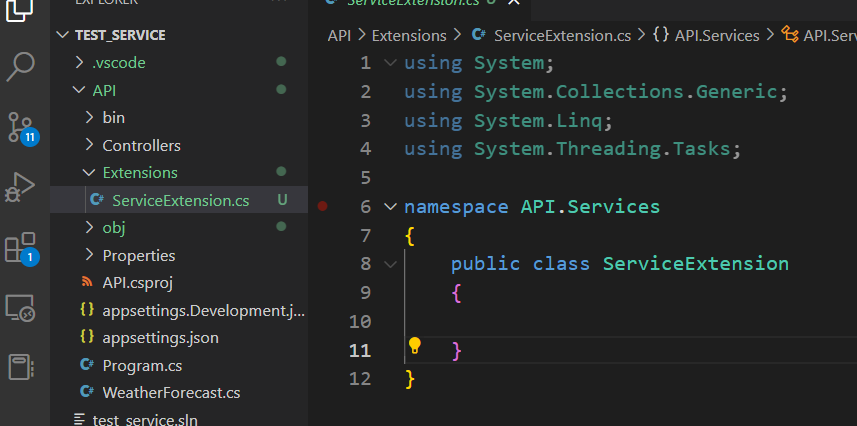
Task: Collapse the Extensions folder
Action: point(89,173)
